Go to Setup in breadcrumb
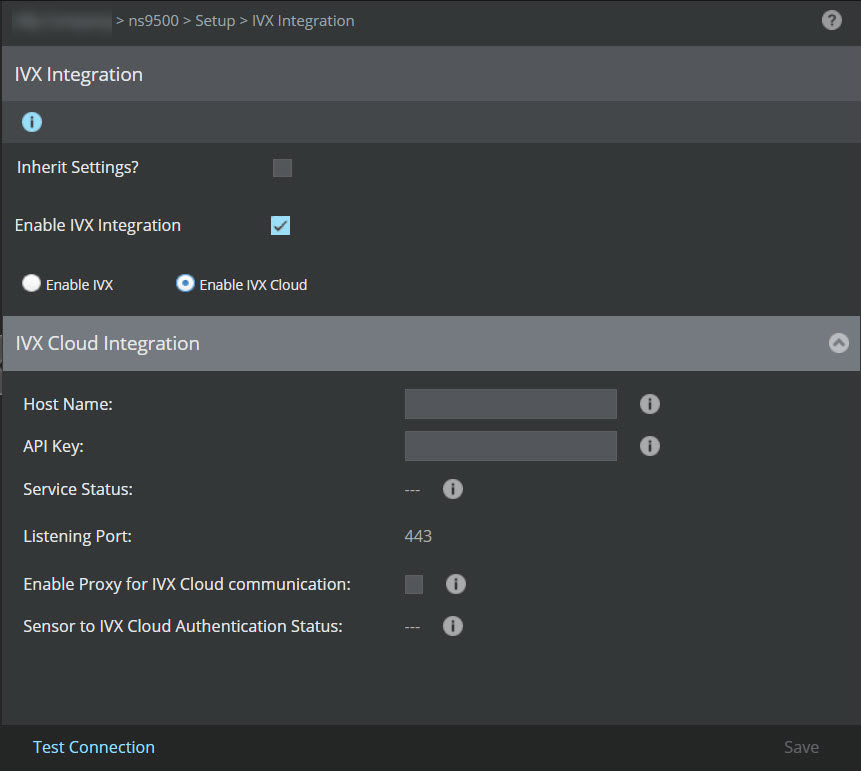The width and height of the screenshot is (861, 771). (215, 21)
